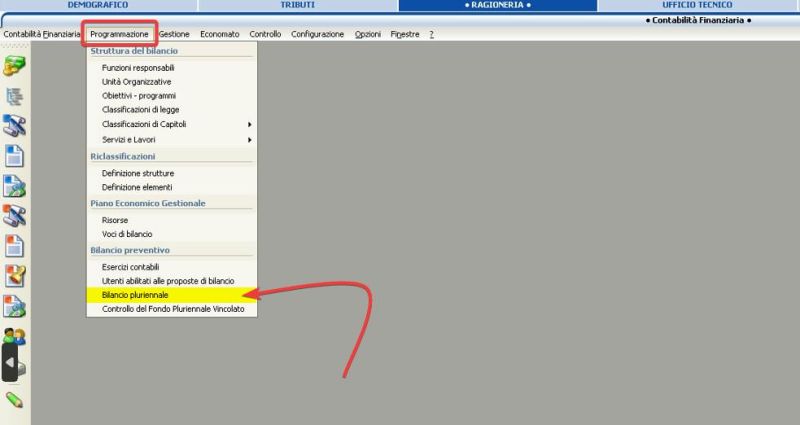Open the Configurazione menu

tap(317, 34)
